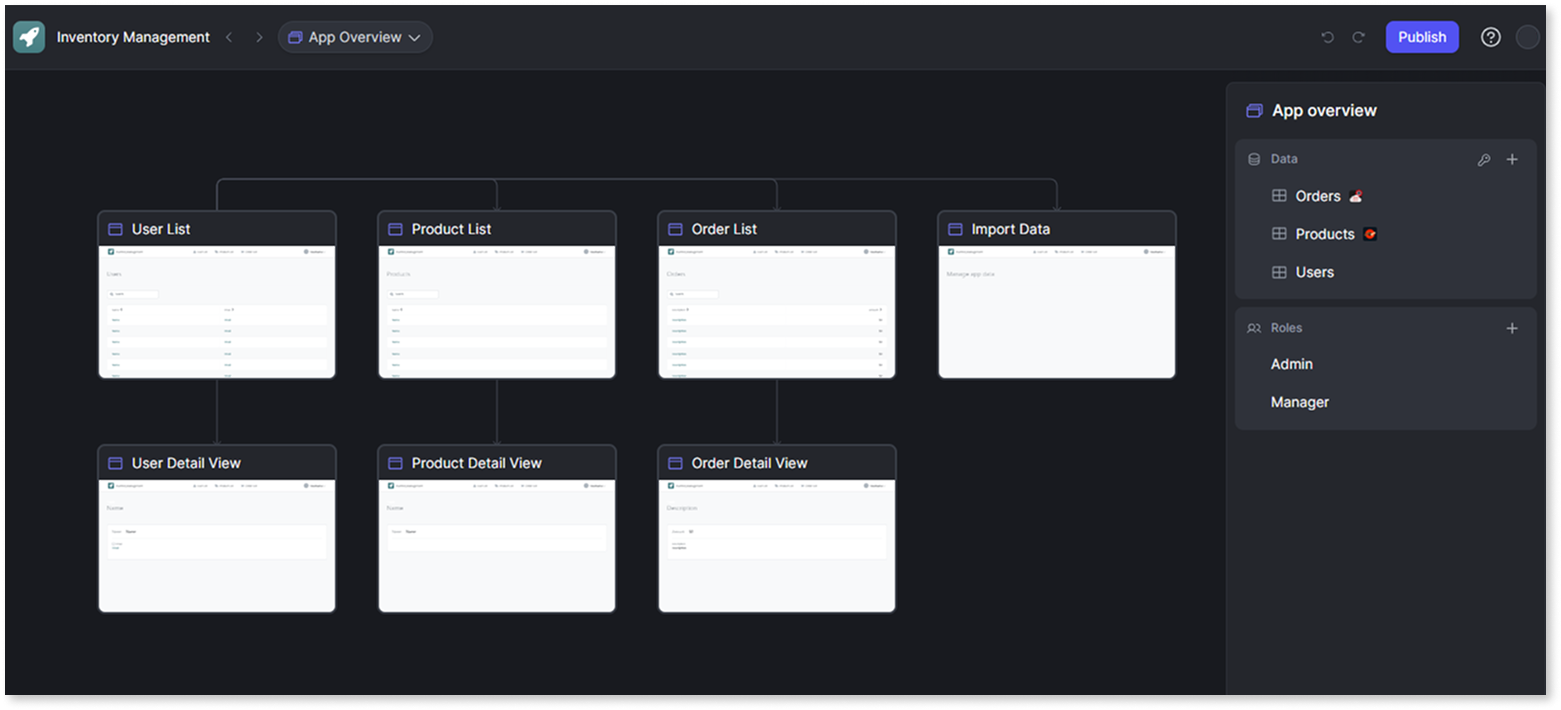Click the forward navigation chevron
The image size is (1561, 710).
259,37
